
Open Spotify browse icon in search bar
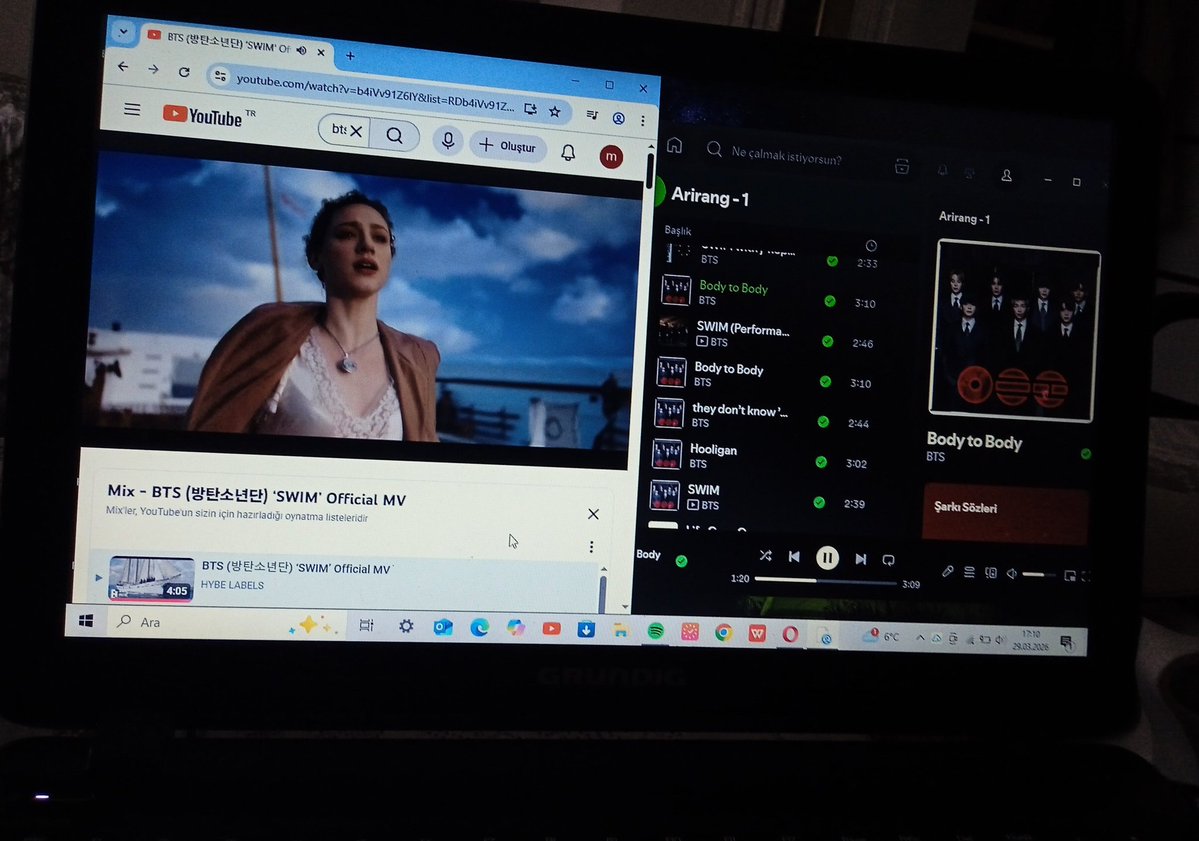pyautogui.click(x=902, y=166)
